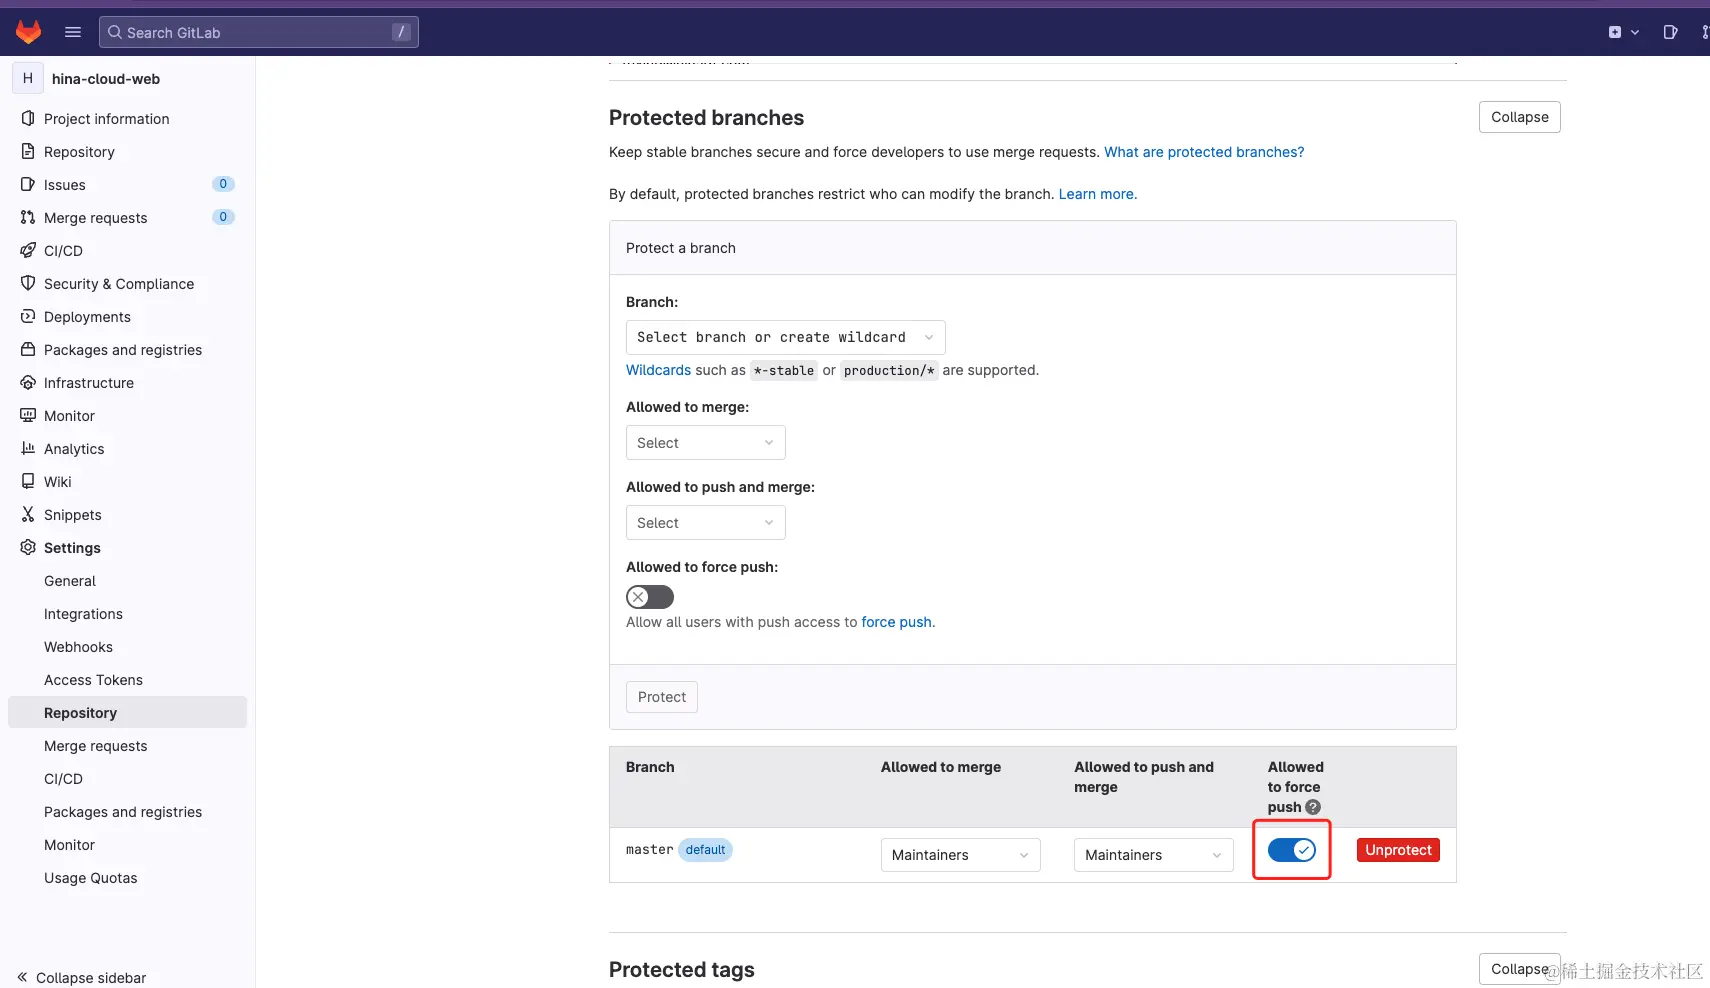
Task: Click the Issues count badge
Action: pos(223,184)
